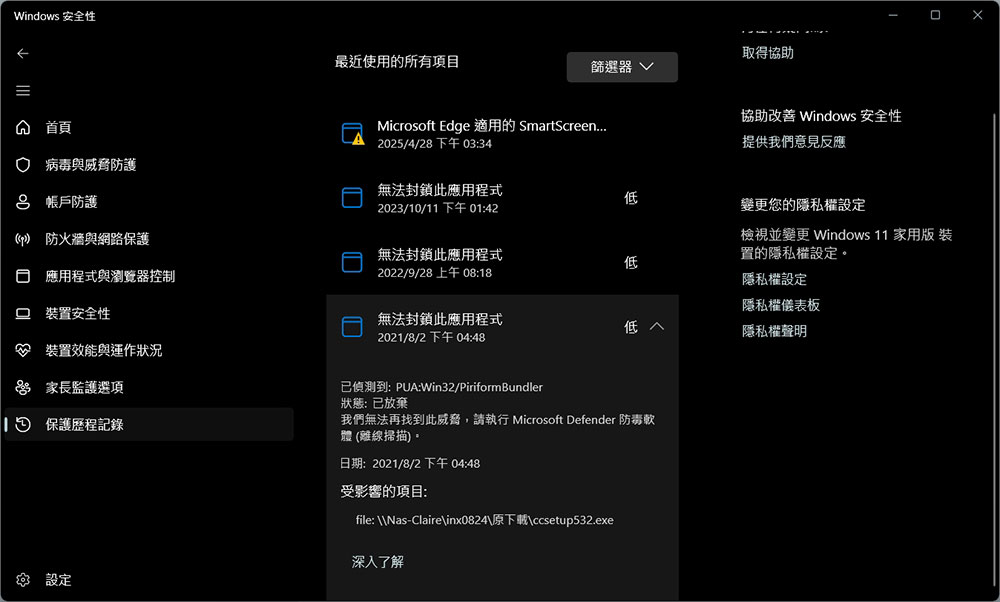Open the 篩選器 filter dropdown
The image size is (1000, 602).
coord(622,67)
